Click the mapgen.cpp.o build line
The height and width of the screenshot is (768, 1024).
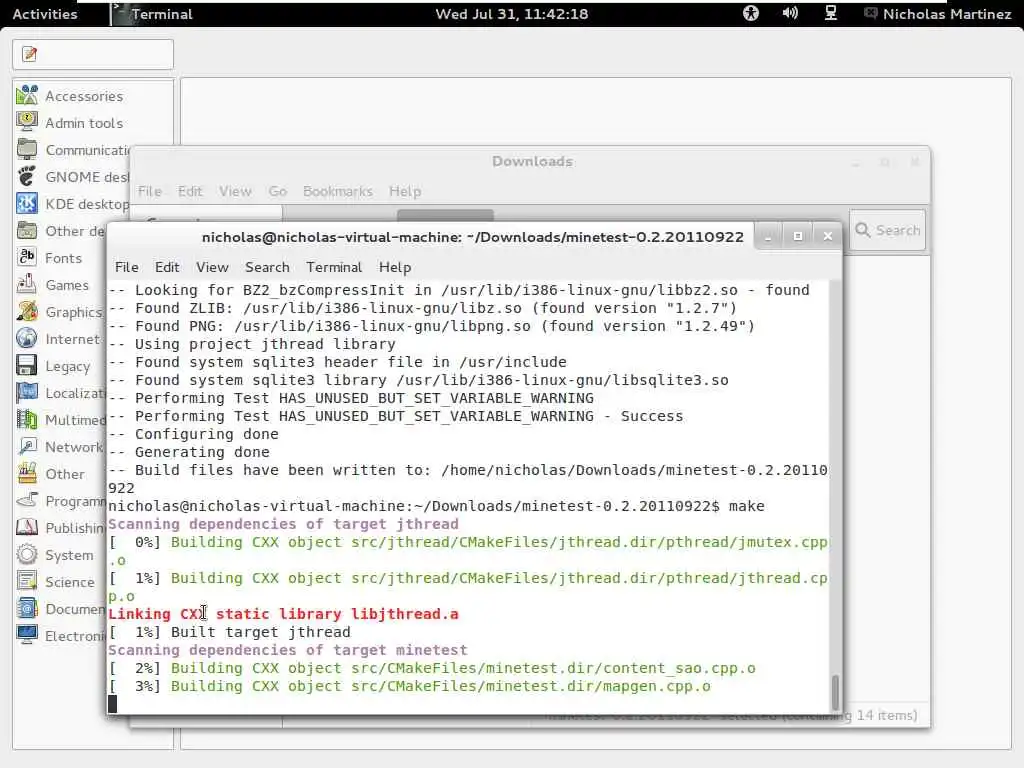coord(409,686)
